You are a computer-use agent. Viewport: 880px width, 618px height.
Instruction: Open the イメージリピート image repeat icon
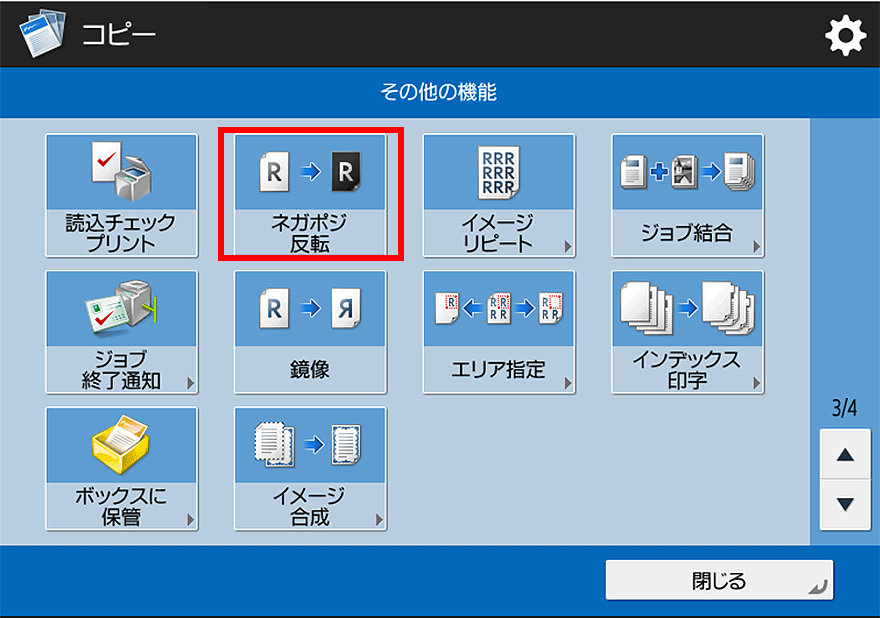[498, 172]
